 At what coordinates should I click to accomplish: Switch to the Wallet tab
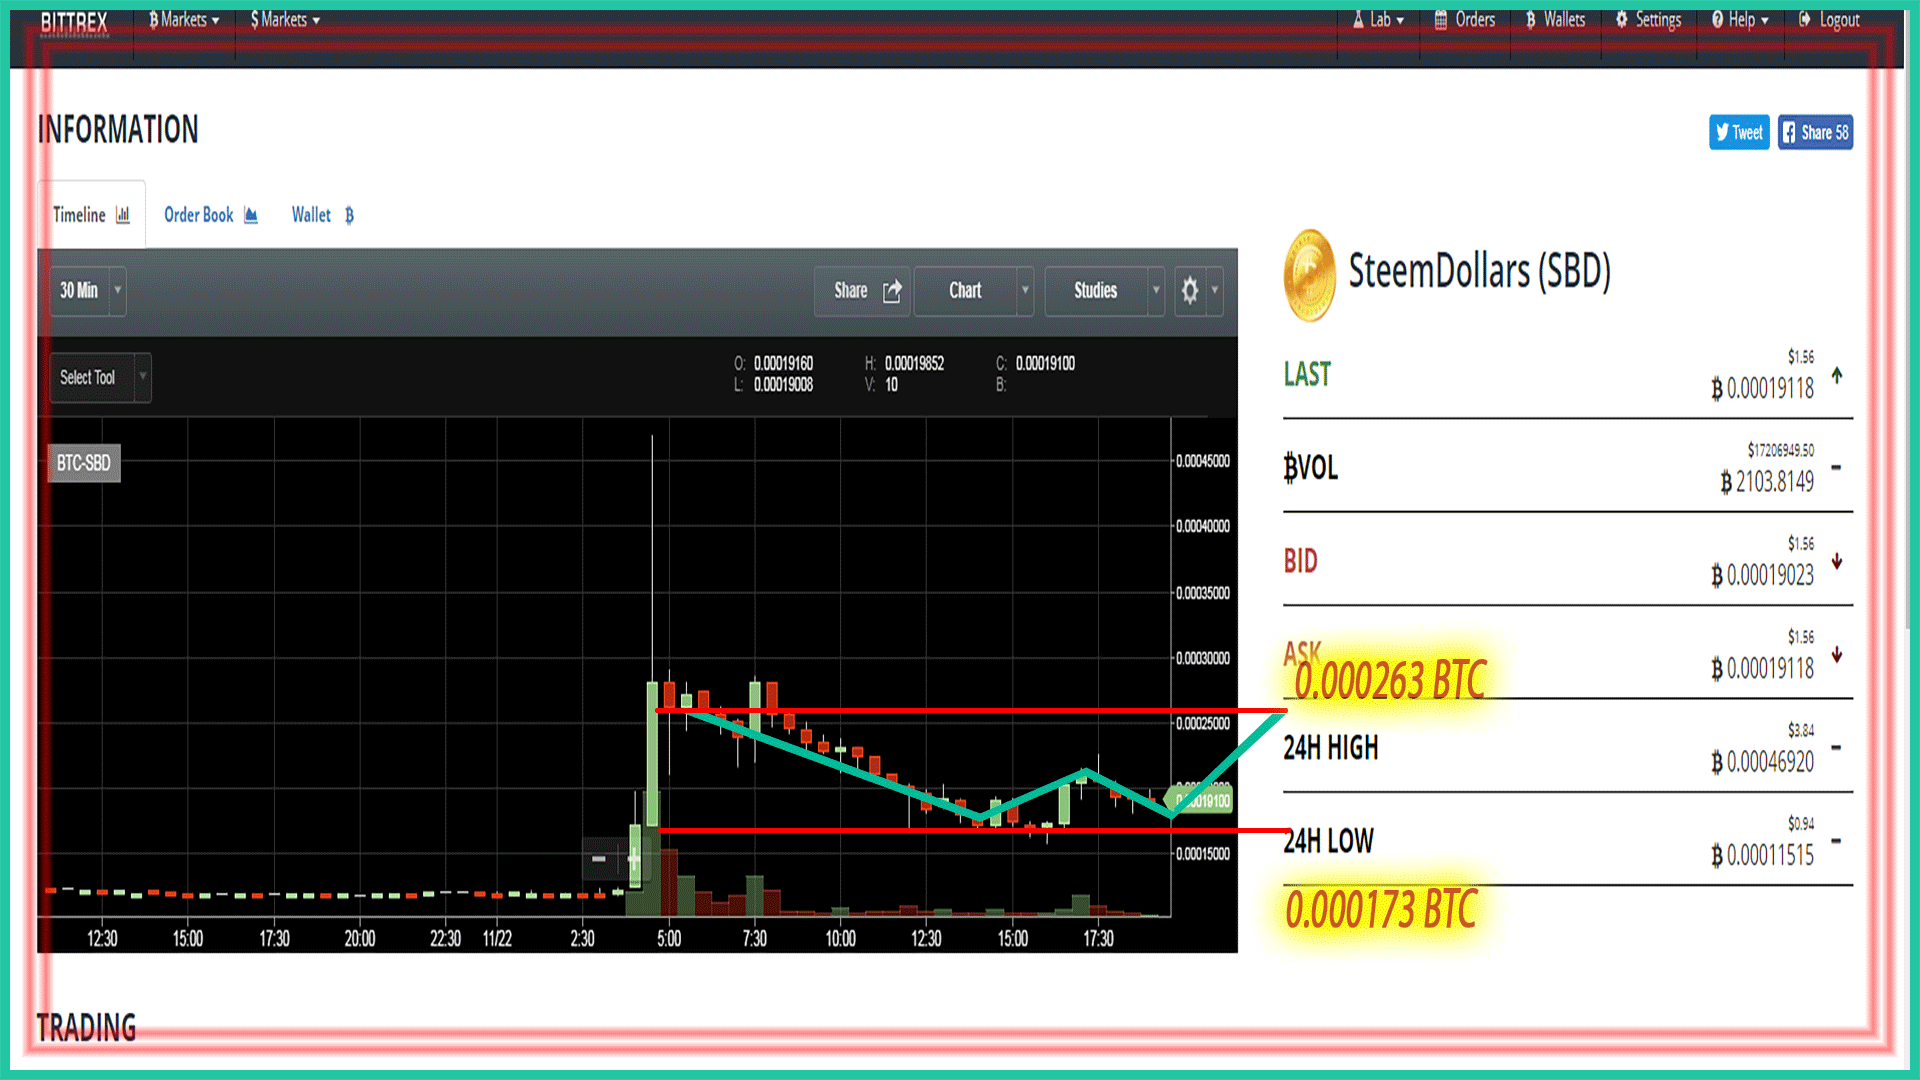323,215
